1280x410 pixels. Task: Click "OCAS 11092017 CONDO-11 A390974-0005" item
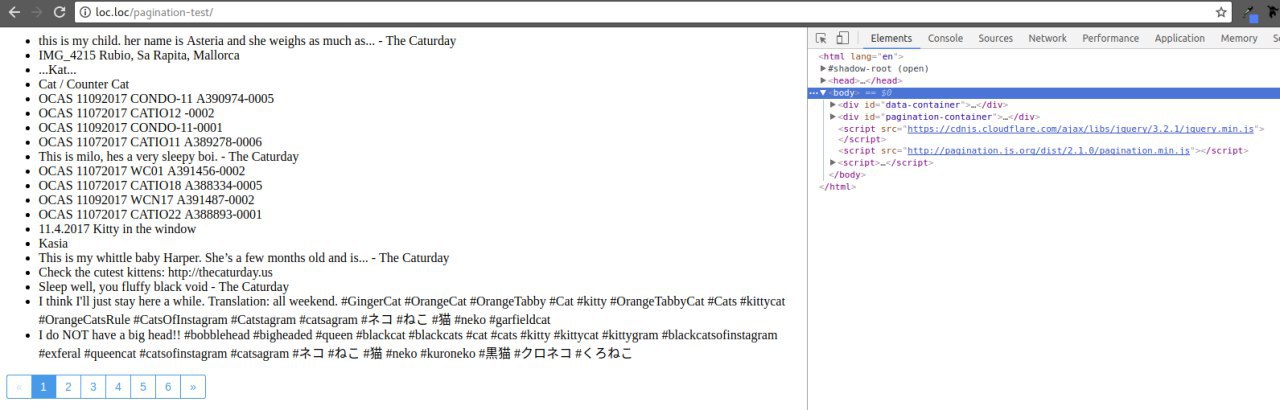tap(156, 99)
